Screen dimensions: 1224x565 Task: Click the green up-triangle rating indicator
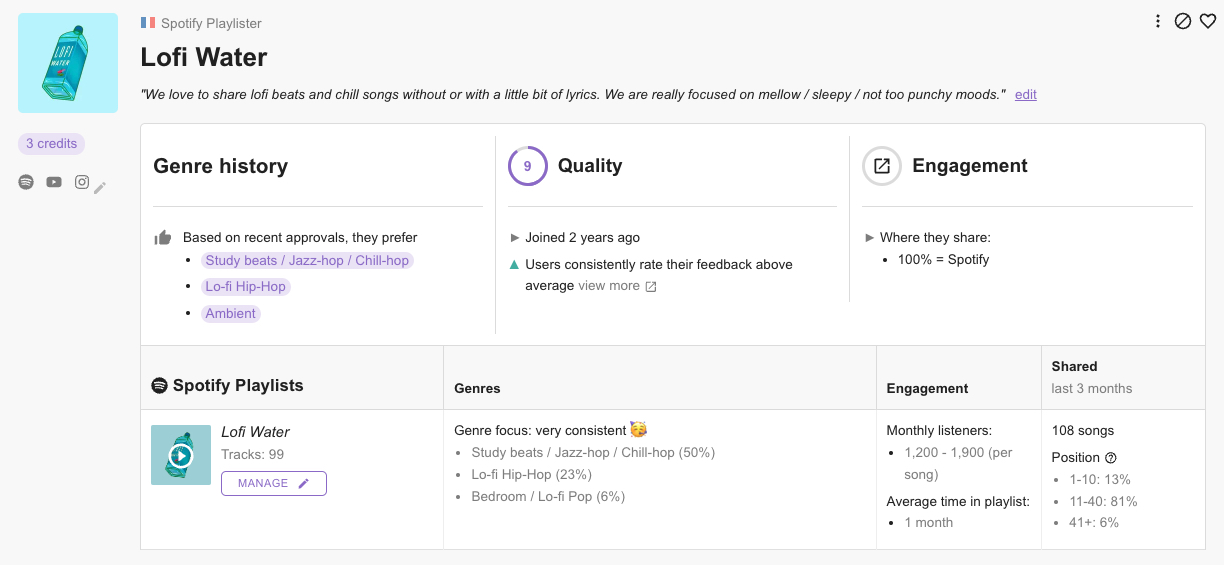[x=514, y=265]
